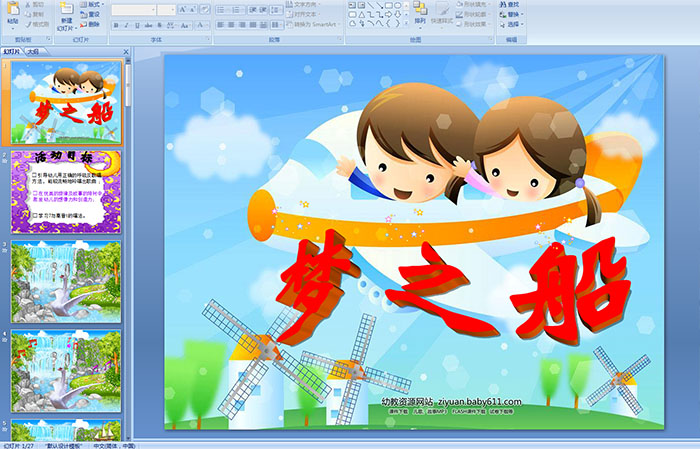Open the Shape Effects (形状效果) menu
This screenshot has width=700, height=449.
tap(475, 24)
